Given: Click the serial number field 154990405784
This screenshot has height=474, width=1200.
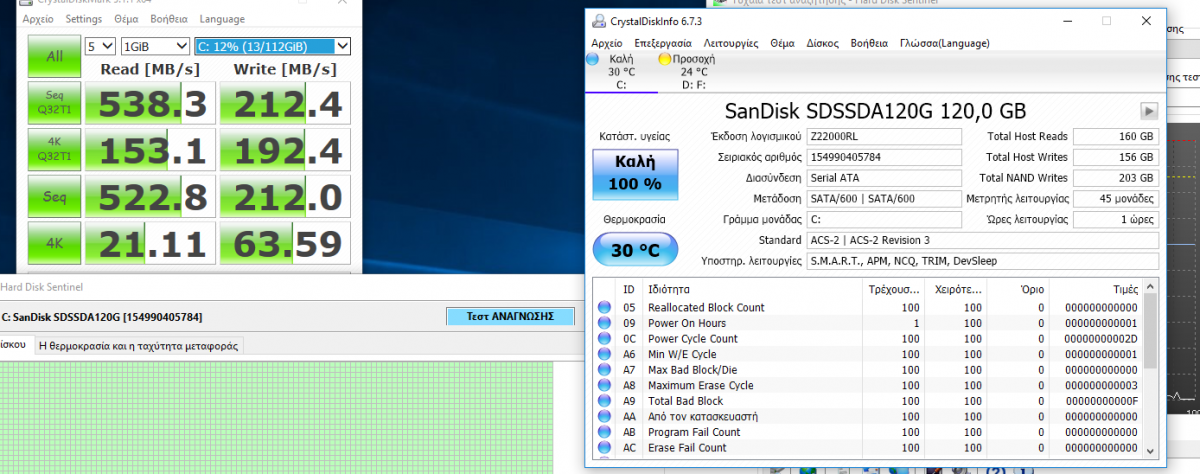Looking at the screenshot, I should pyautogui.click(x=883, y=157).
